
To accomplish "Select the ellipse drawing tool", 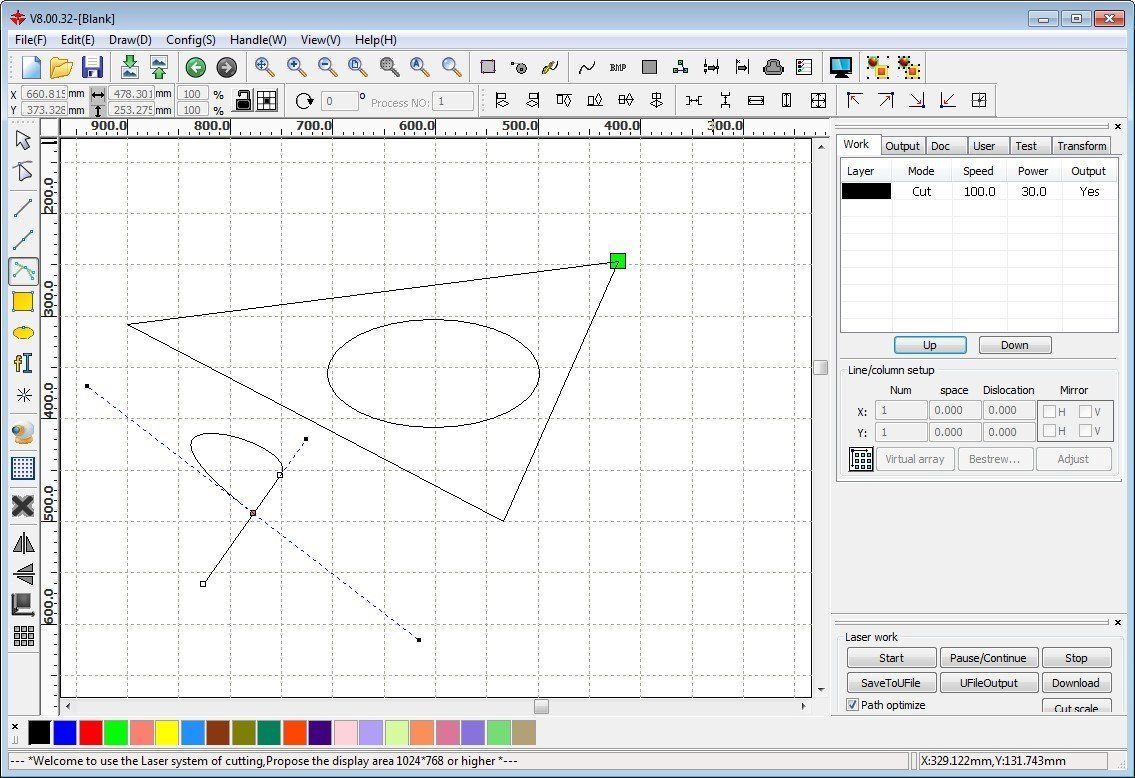I will point(23,332).
